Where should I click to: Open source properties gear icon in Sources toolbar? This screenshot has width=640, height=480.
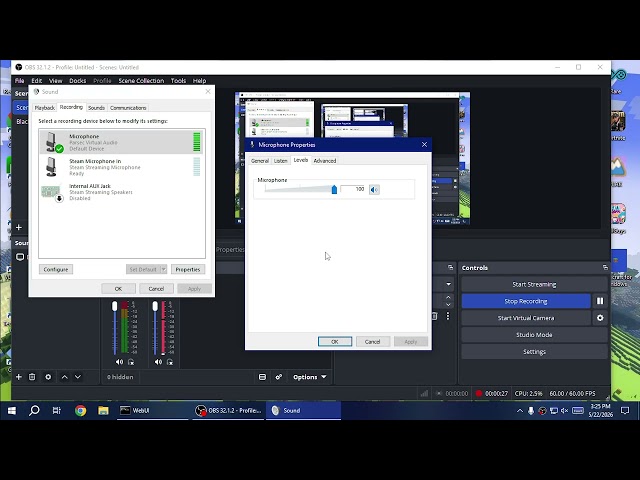tap(48, 377)
